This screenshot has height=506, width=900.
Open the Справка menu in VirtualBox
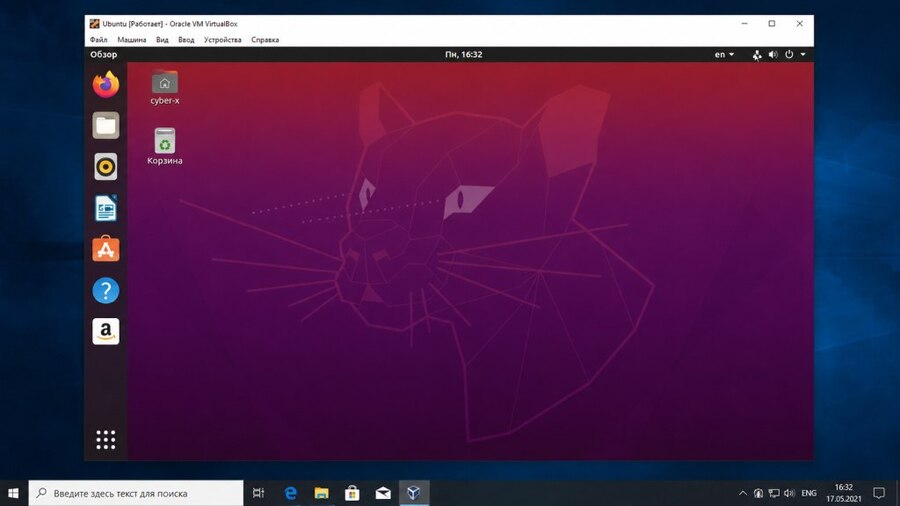(265, 40)
